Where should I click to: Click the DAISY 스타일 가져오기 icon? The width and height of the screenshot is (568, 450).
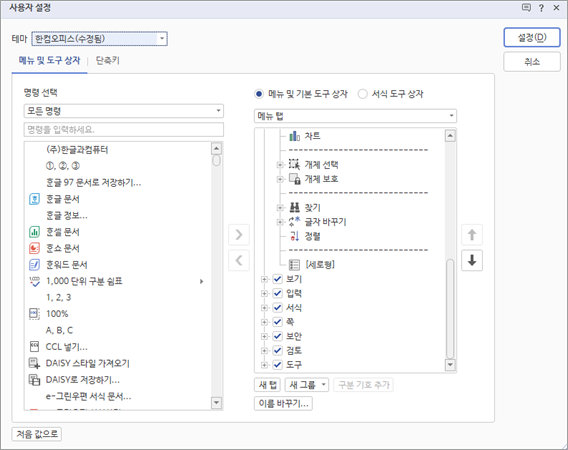pyautogui.click(x=34, y=363)
